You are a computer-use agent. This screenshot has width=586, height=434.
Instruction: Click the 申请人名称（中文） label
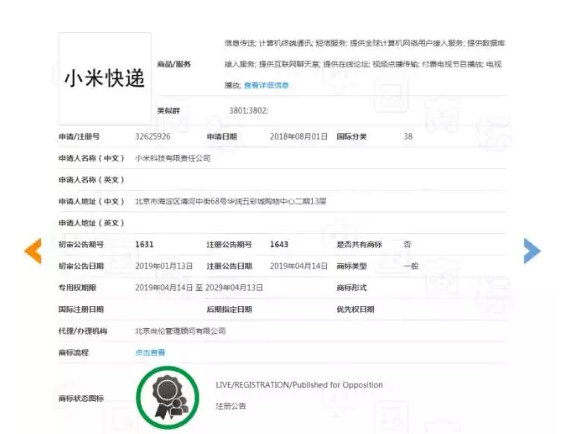pos(91,158)
